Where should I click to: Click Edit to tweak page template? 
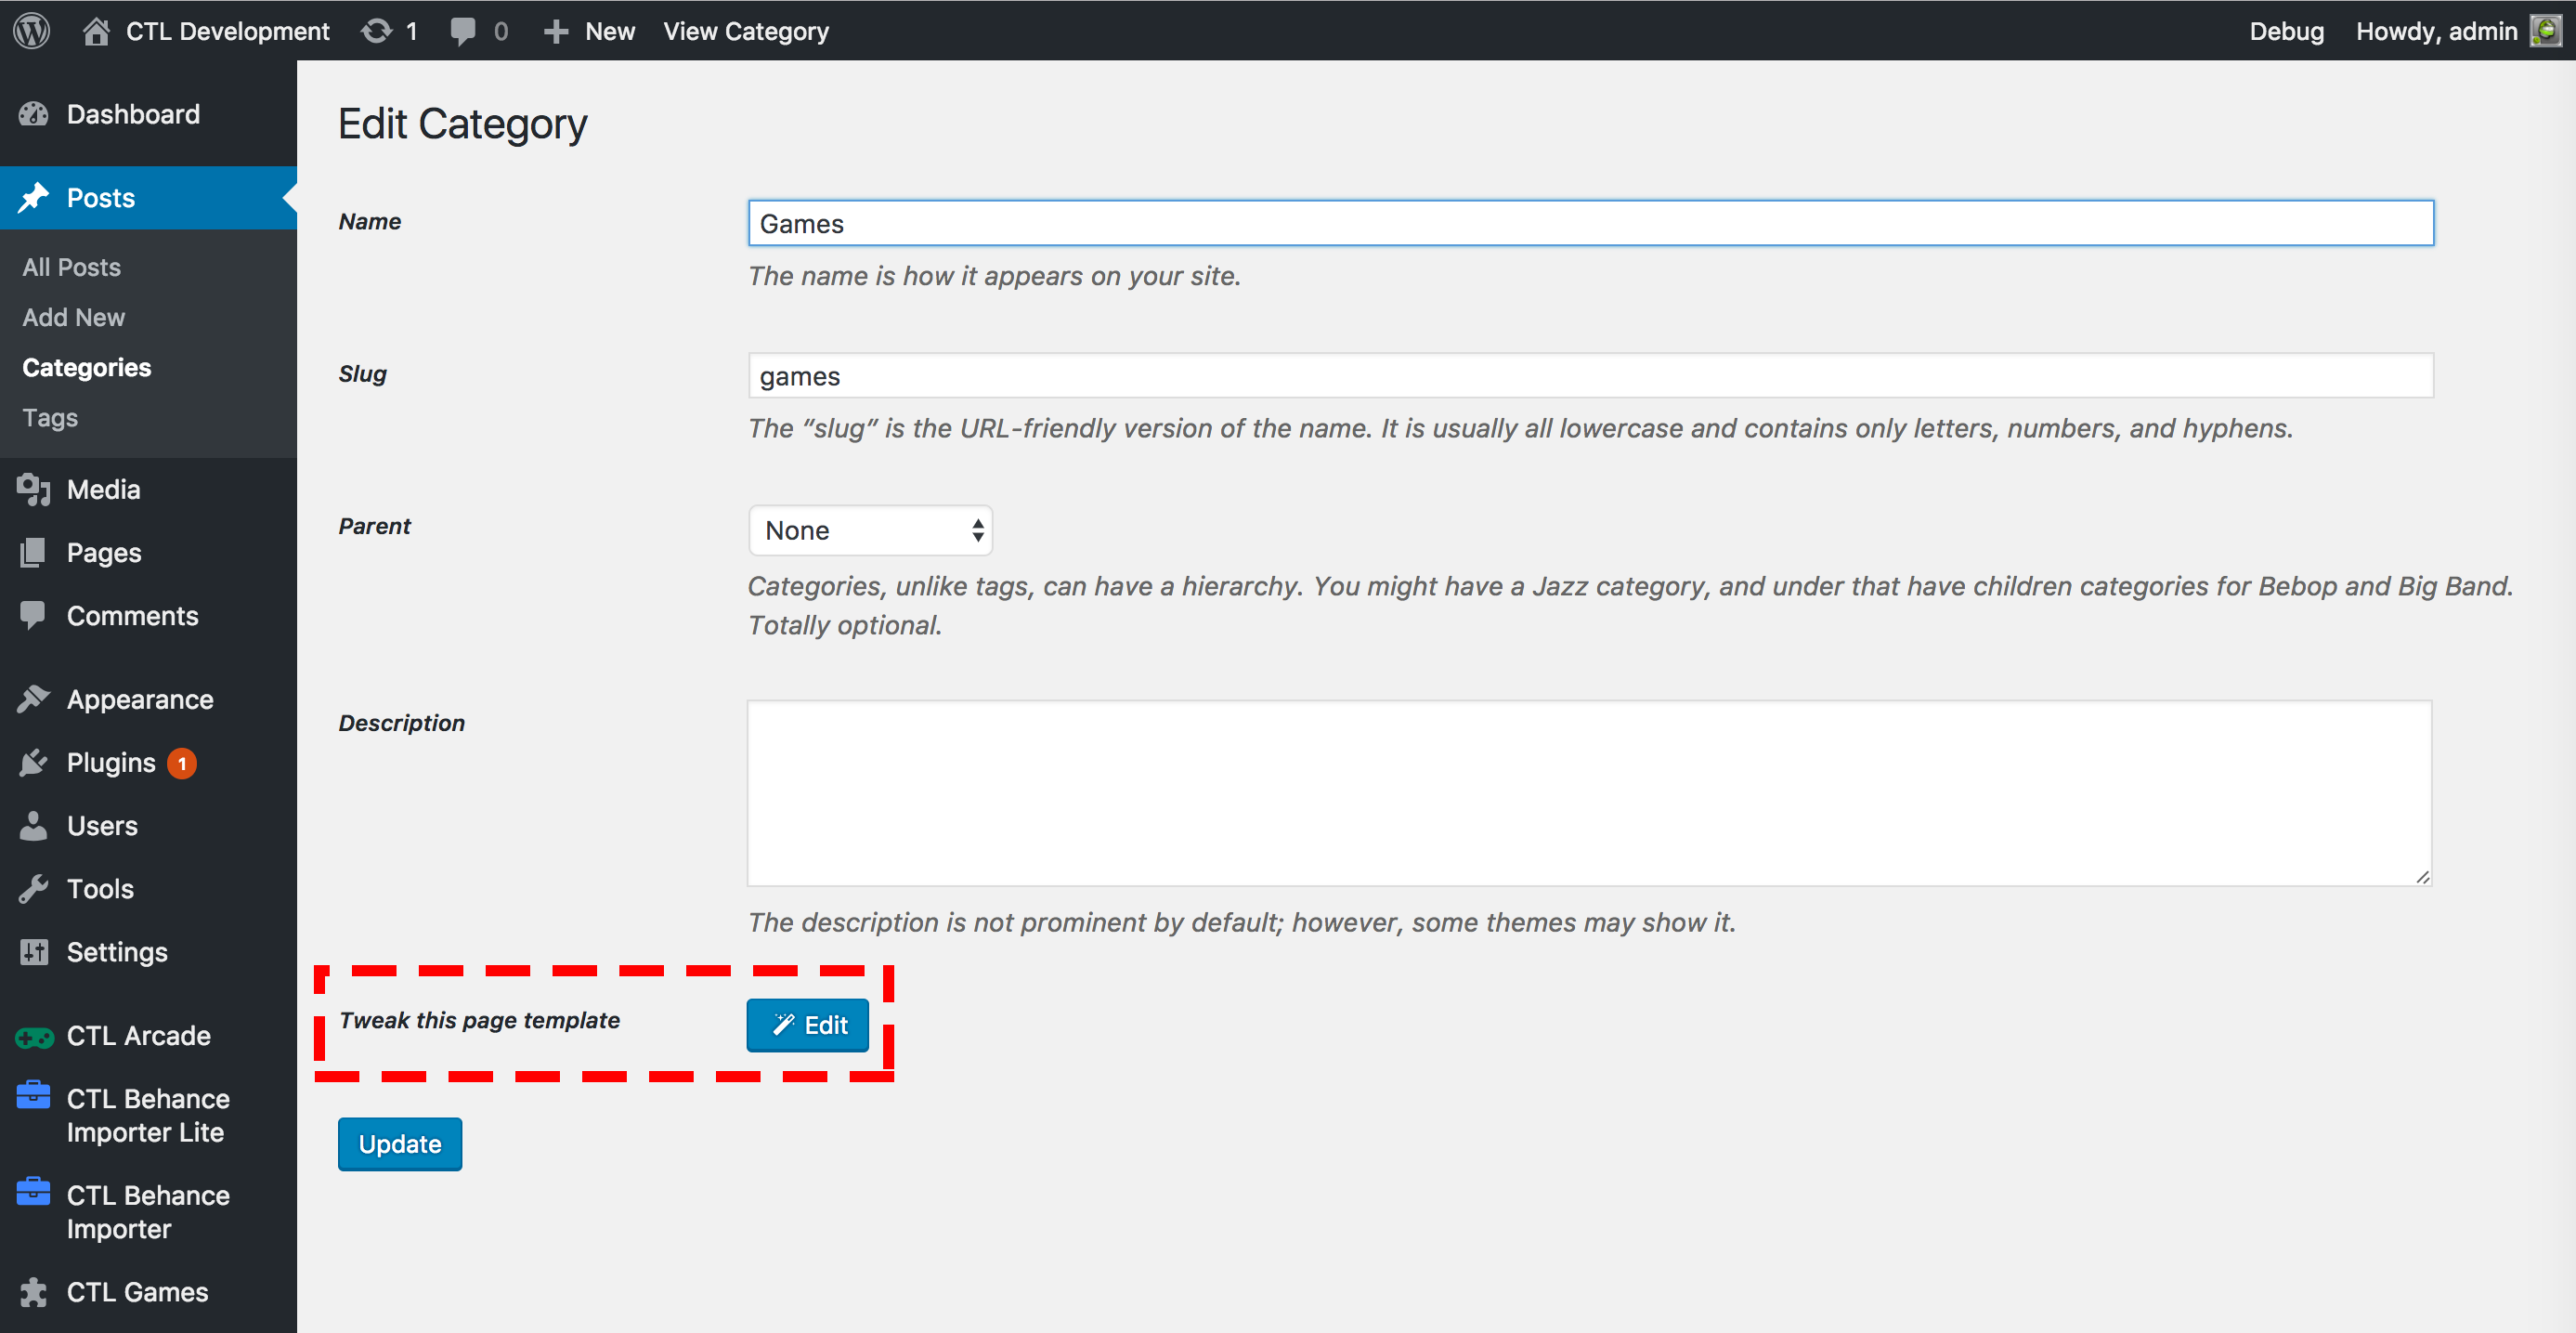click(x=808, y=1025)
